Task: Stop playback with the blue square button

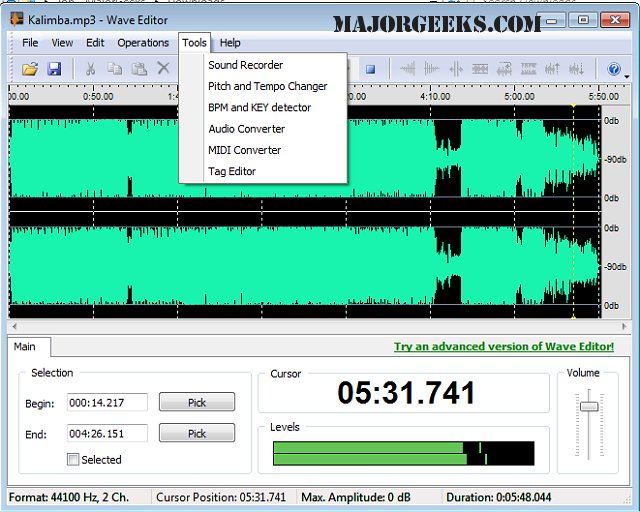Action: coord(370,69)
